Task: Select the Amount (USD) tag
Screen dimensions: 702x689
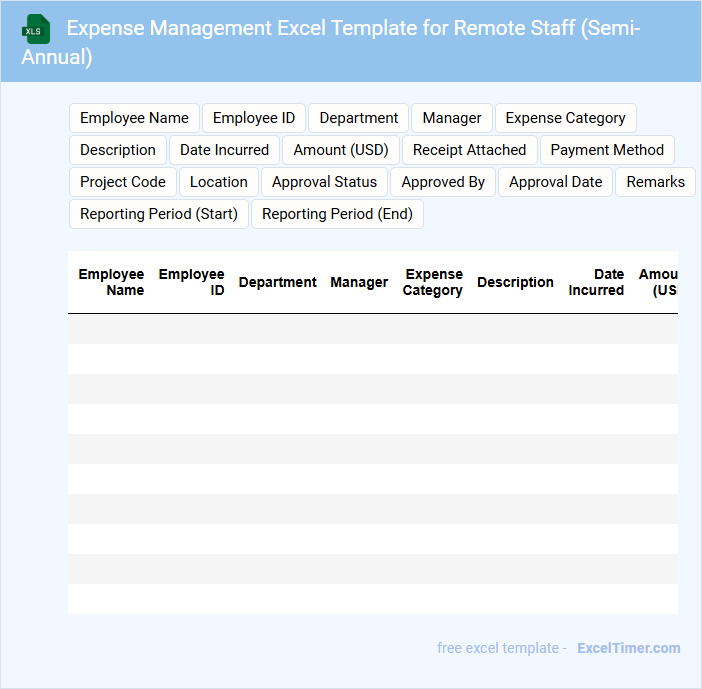Action: click(x=340, y=150)
